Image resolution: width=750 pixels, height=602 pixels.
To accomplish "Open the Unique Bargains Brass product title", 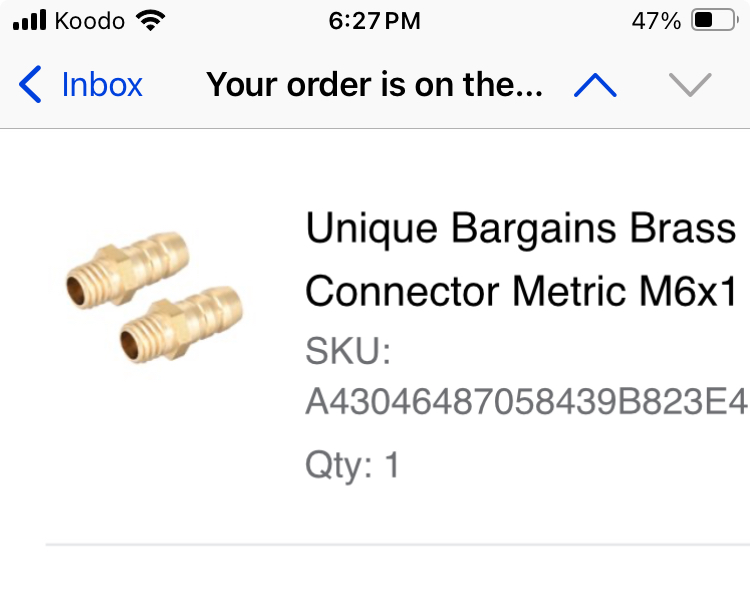I will pyautogui.click(x=520, y=229).
